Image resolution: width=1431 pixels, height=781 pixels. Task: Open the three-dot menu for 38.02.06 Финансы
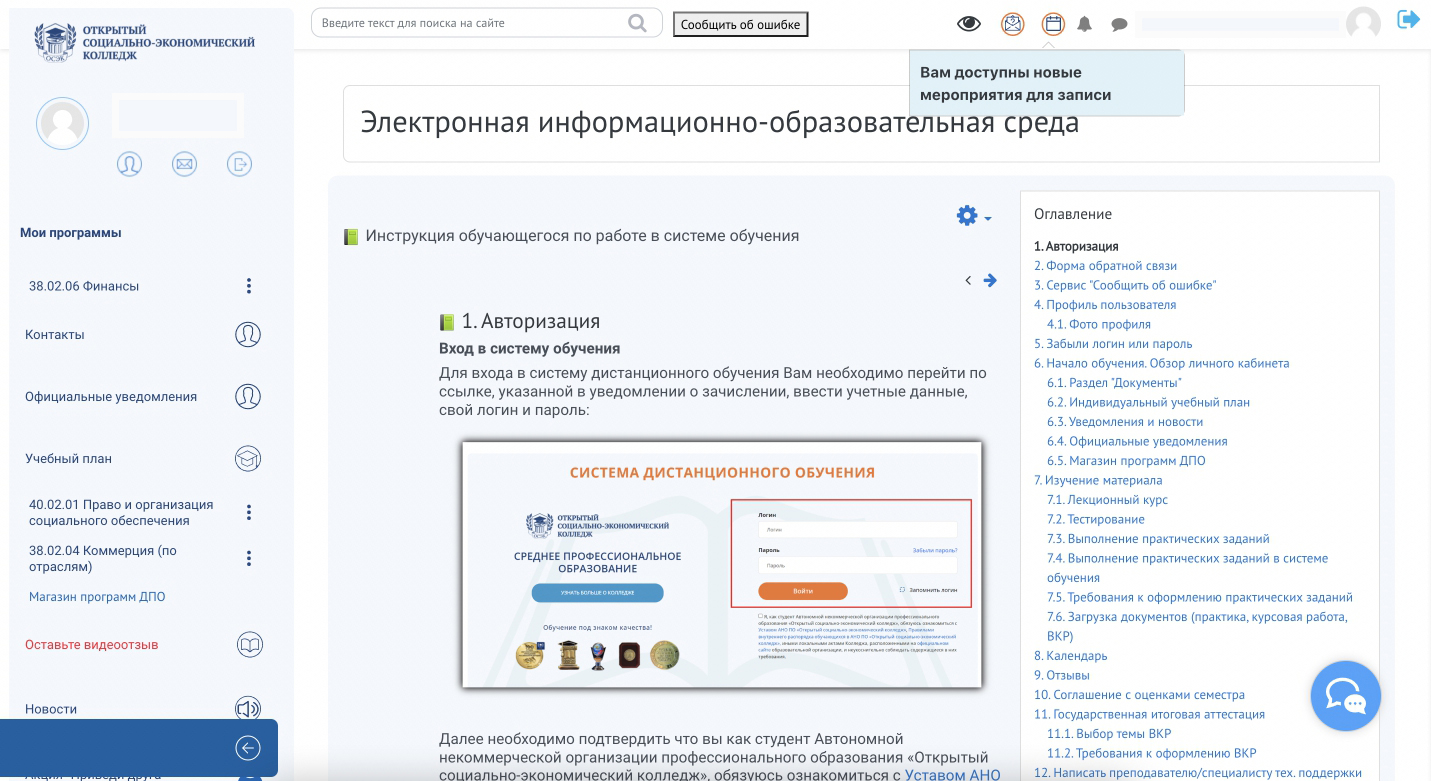click(249, 286)
